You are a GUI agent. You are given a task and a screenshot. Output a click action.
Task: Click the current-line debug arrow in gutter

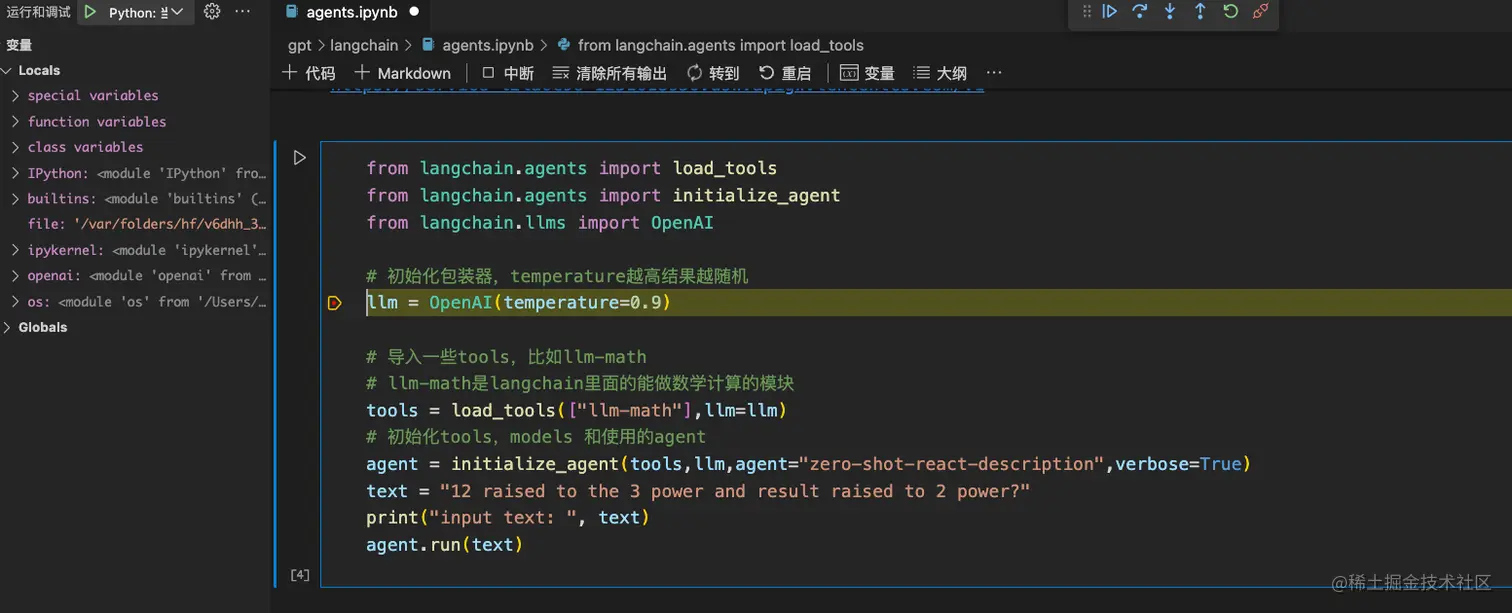coord(335,303)
